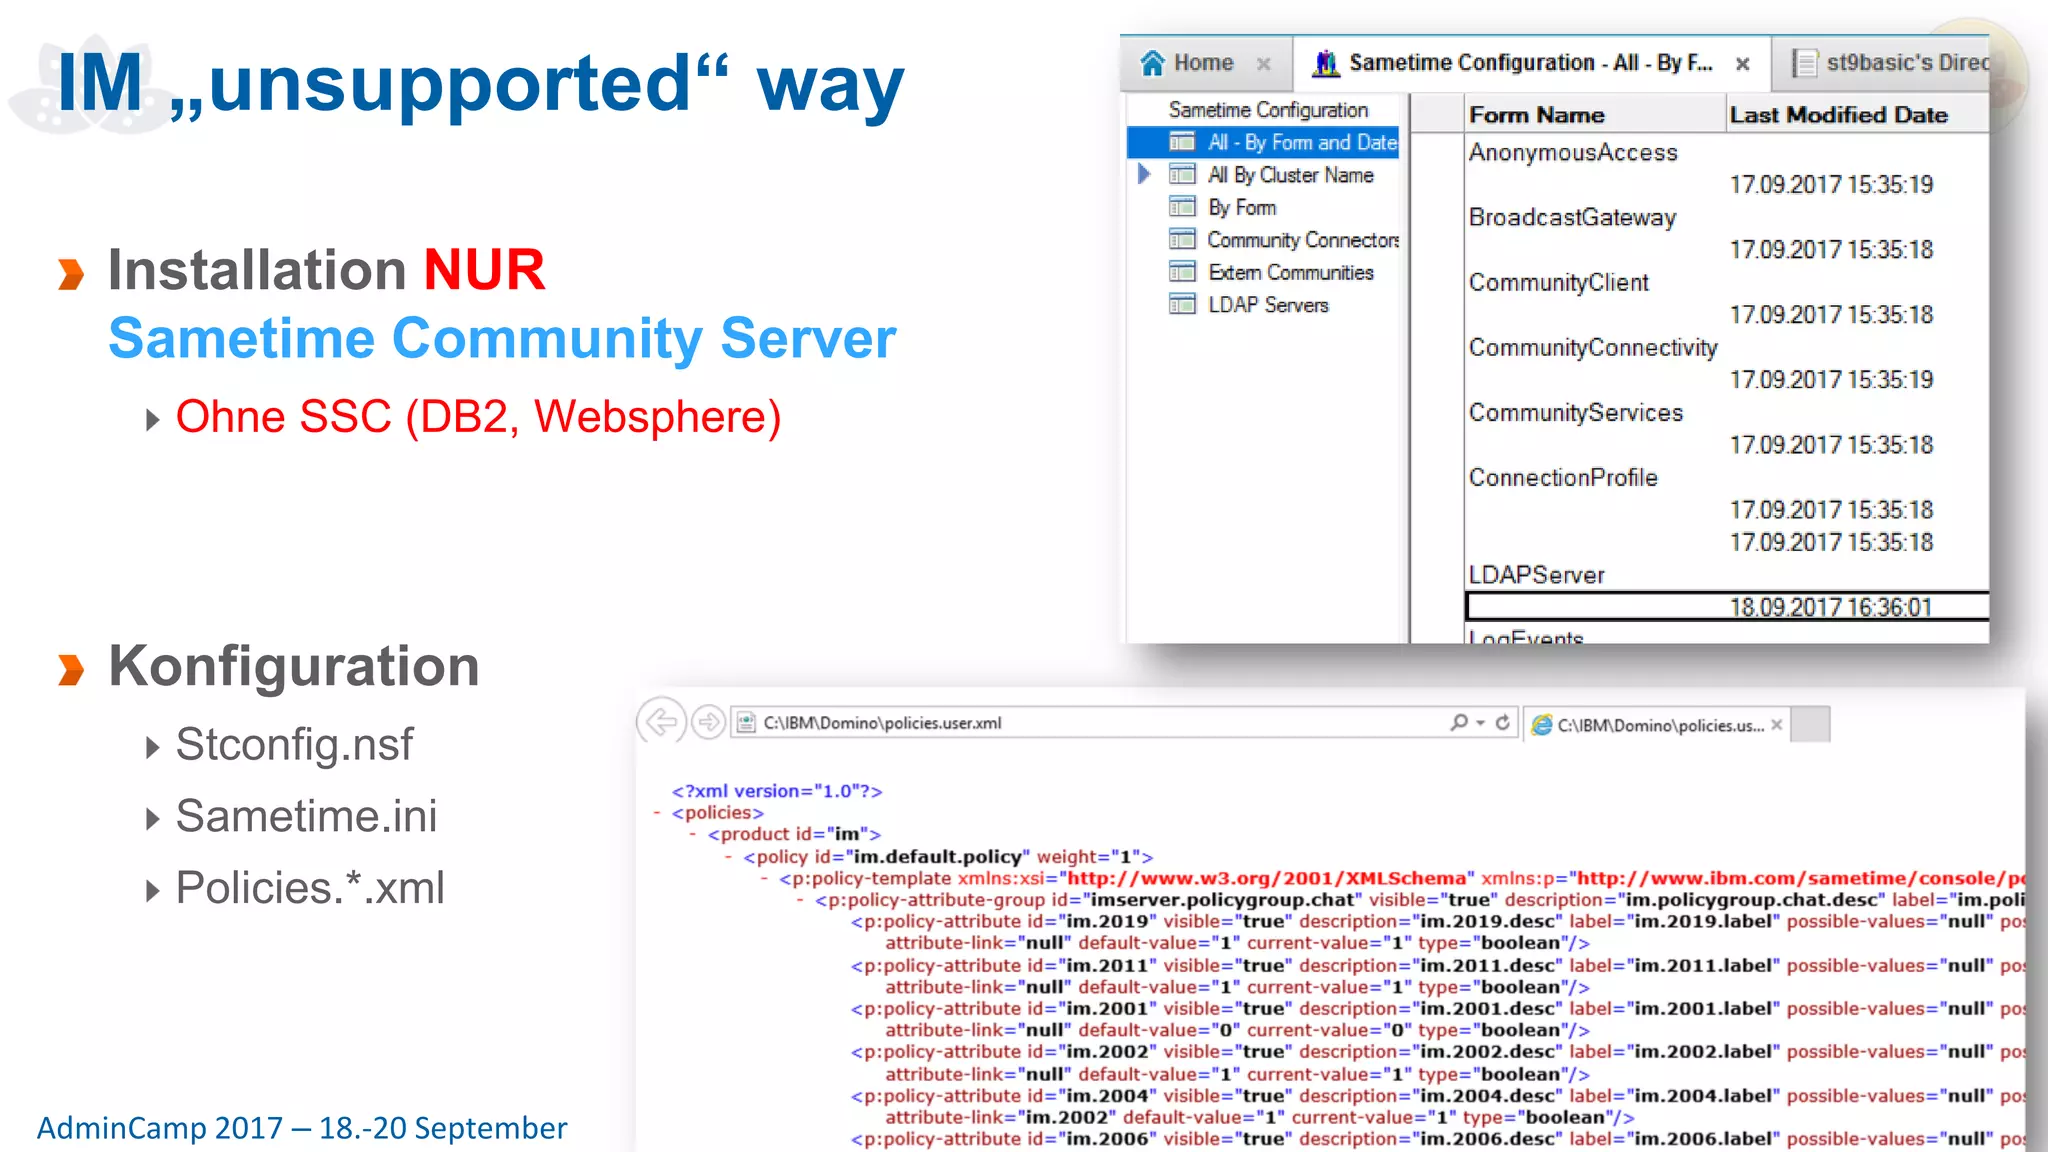Click the policy-attribute id "im.2011" line

[x=1438, y=966]
